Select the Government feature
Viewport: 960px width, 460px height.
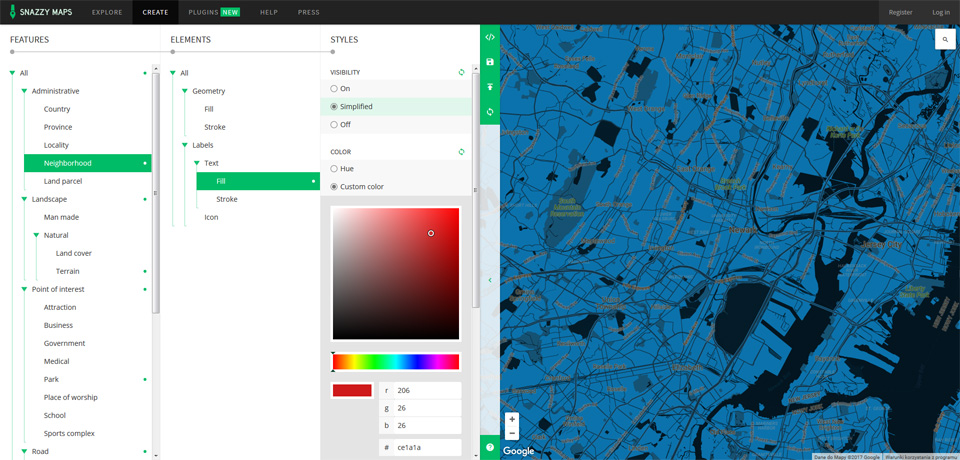coord(64,344)
